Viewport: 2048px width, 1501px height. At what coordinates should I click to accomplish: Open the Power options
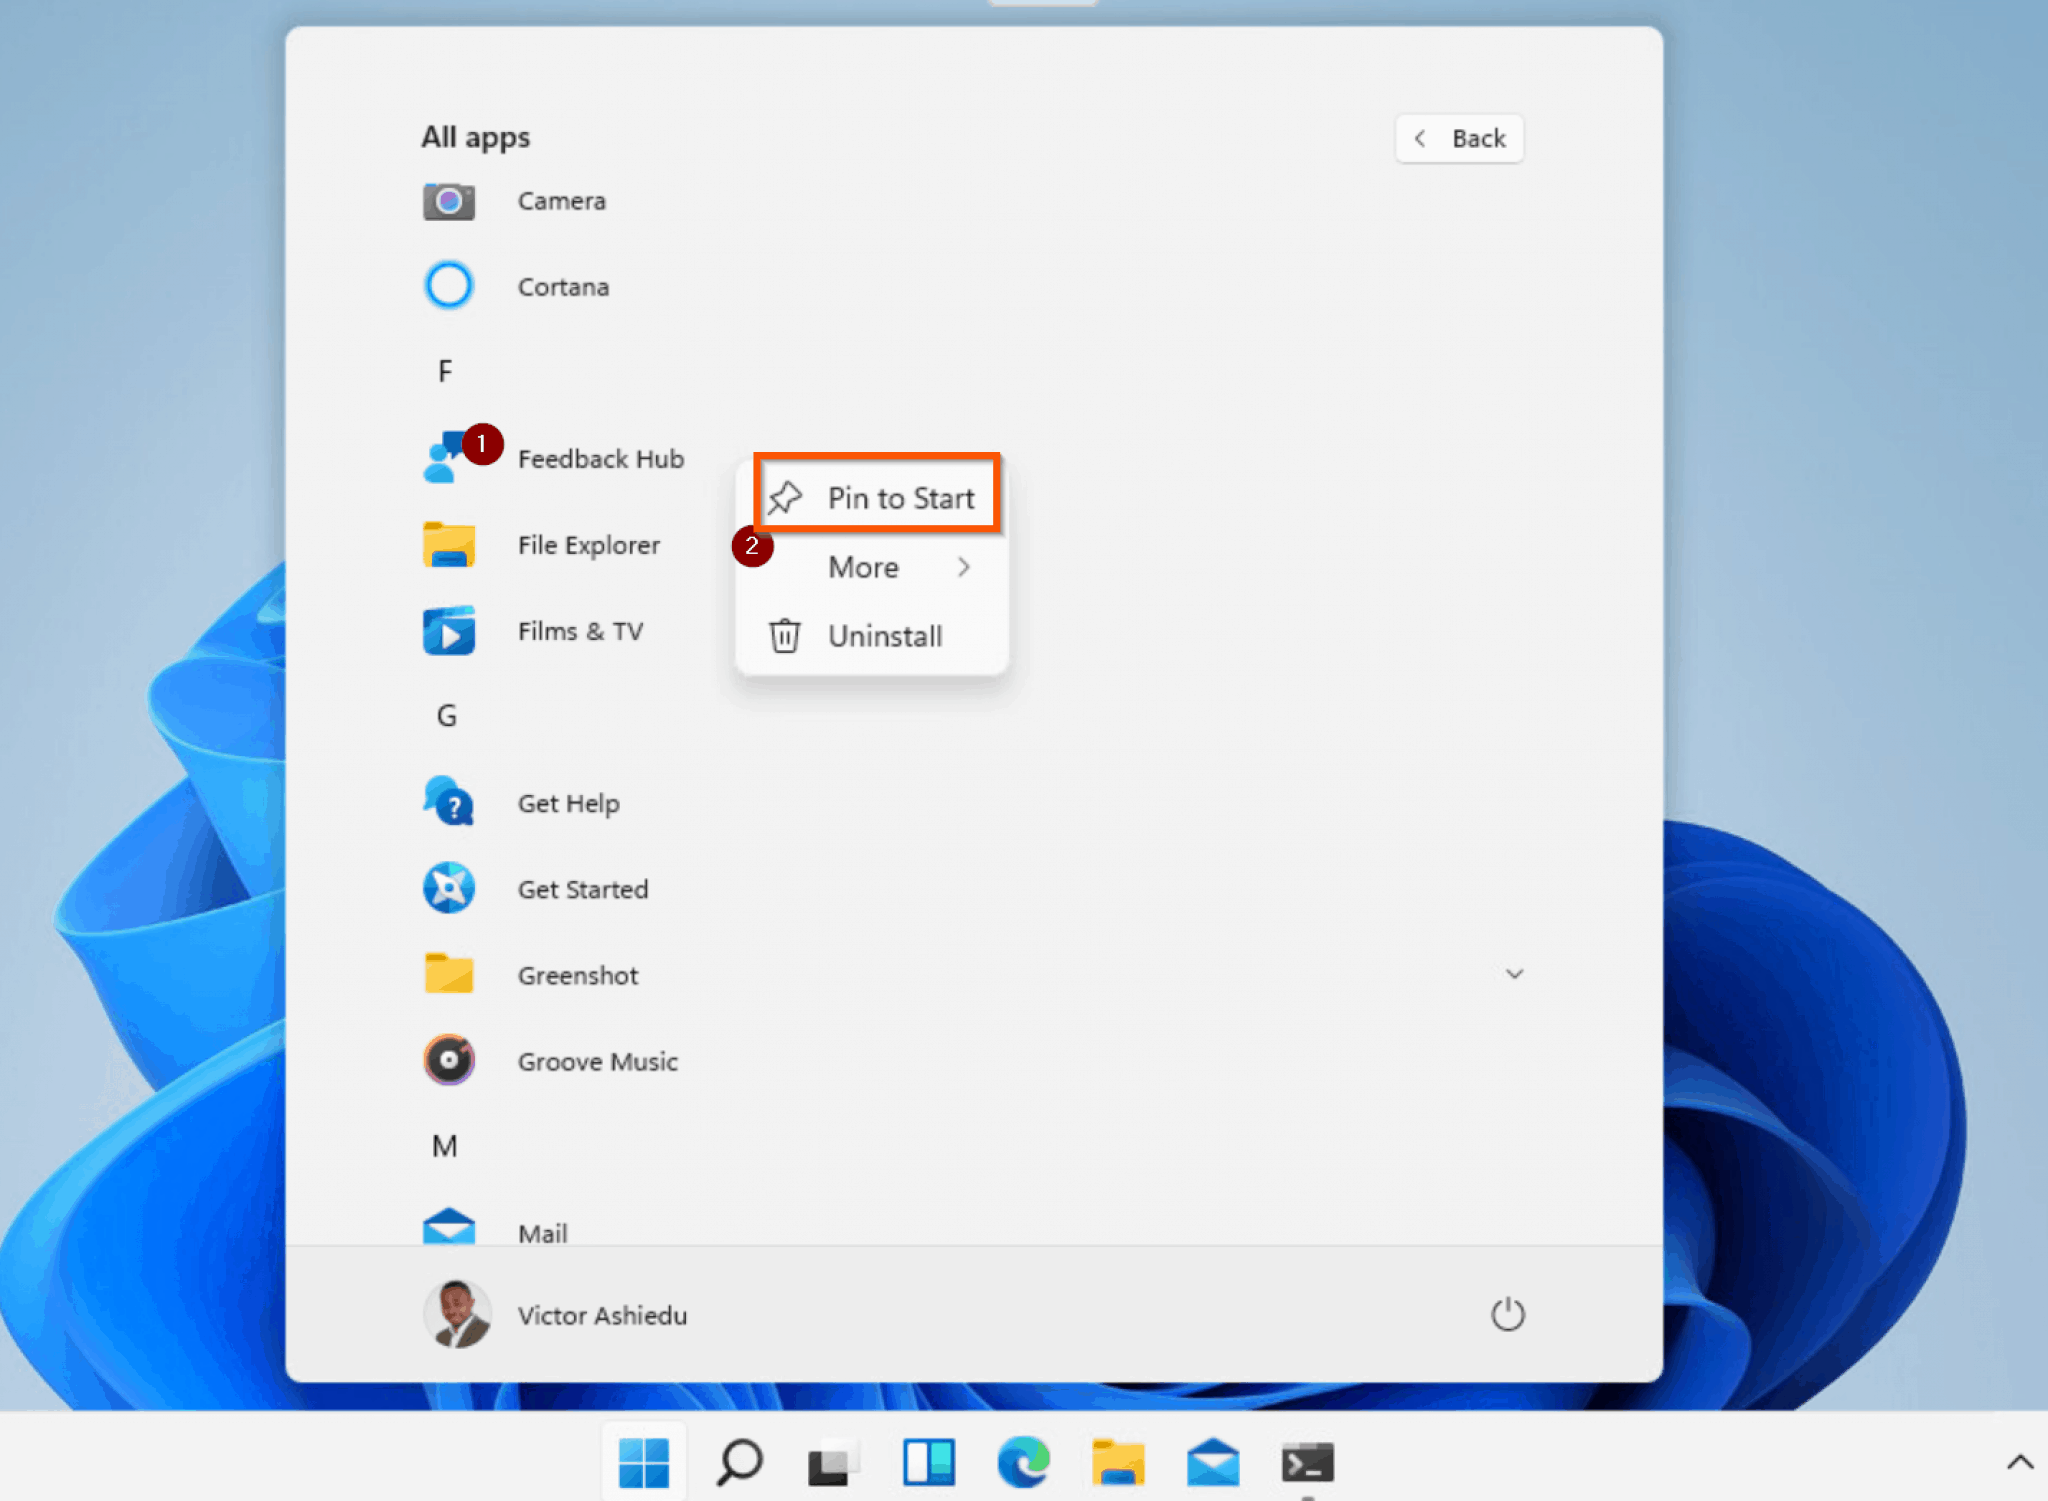(x=1507, y=1315)
